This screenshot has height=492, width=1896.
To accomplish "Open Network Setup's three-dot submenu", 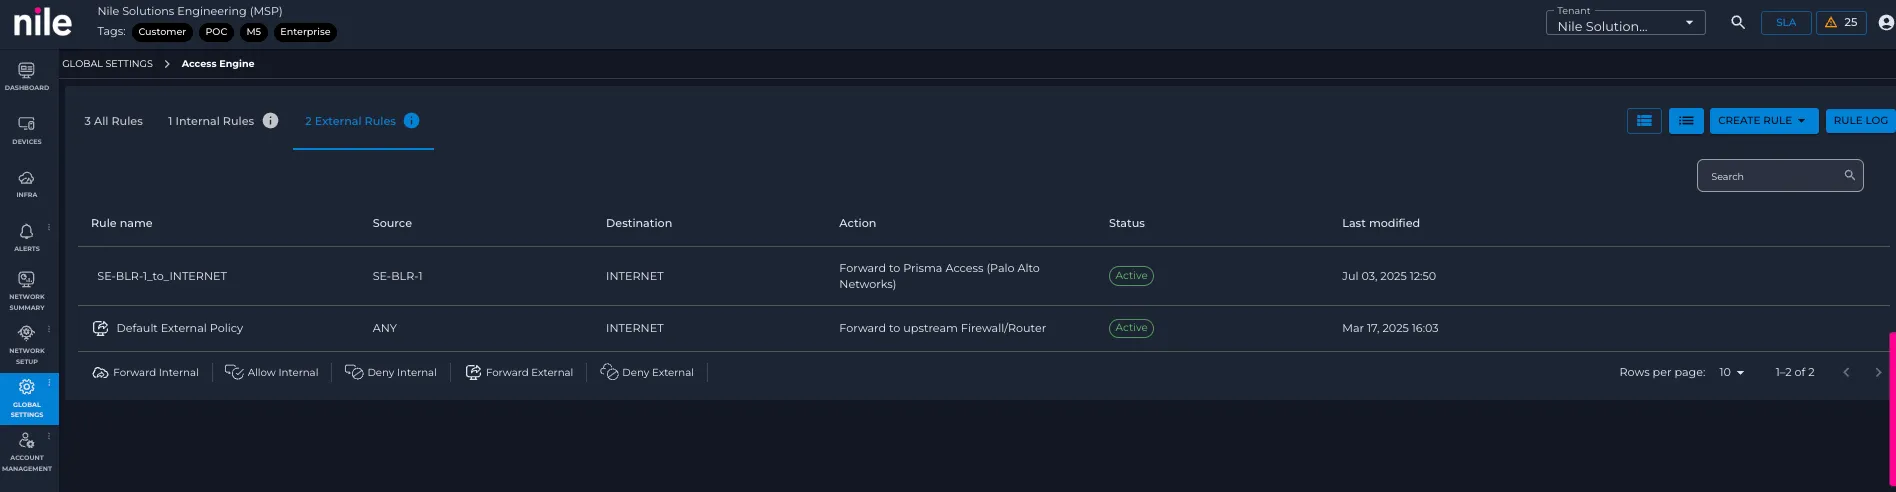I will [48, 329].
